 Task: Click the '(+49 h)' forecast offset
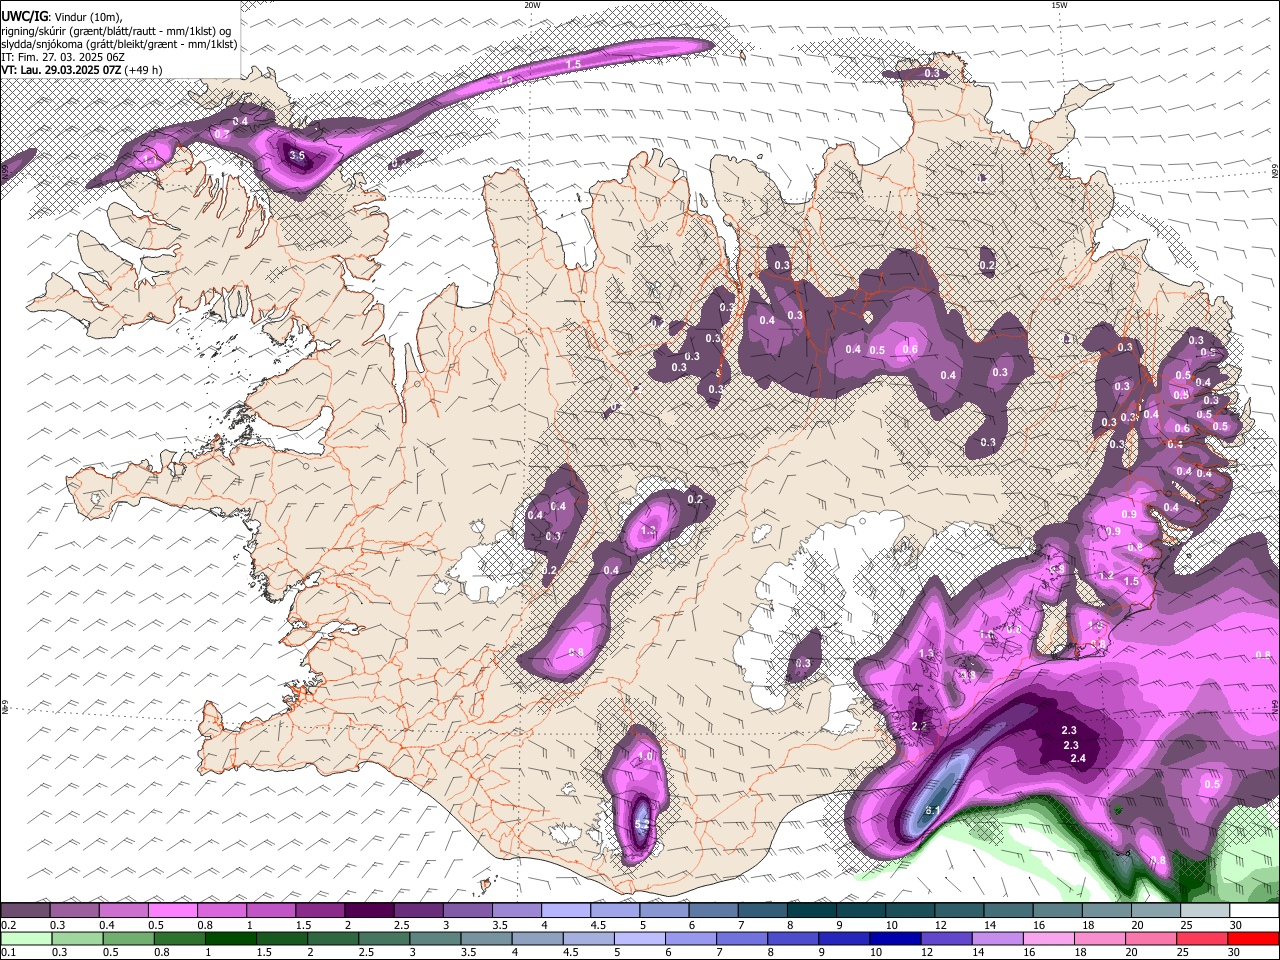[x=144, y=70]
